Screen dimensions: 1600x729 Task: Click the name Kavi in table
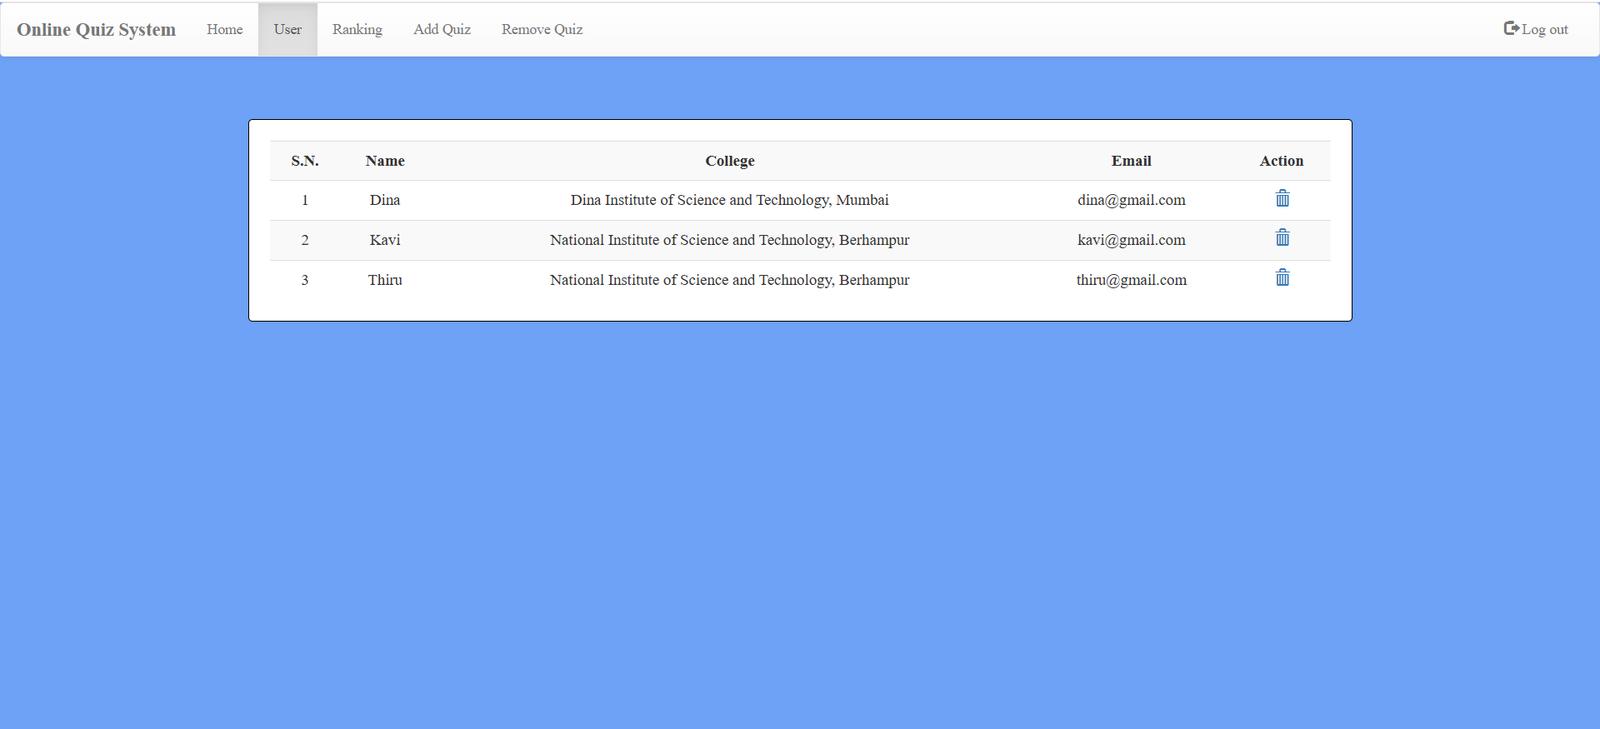point(385,240)
